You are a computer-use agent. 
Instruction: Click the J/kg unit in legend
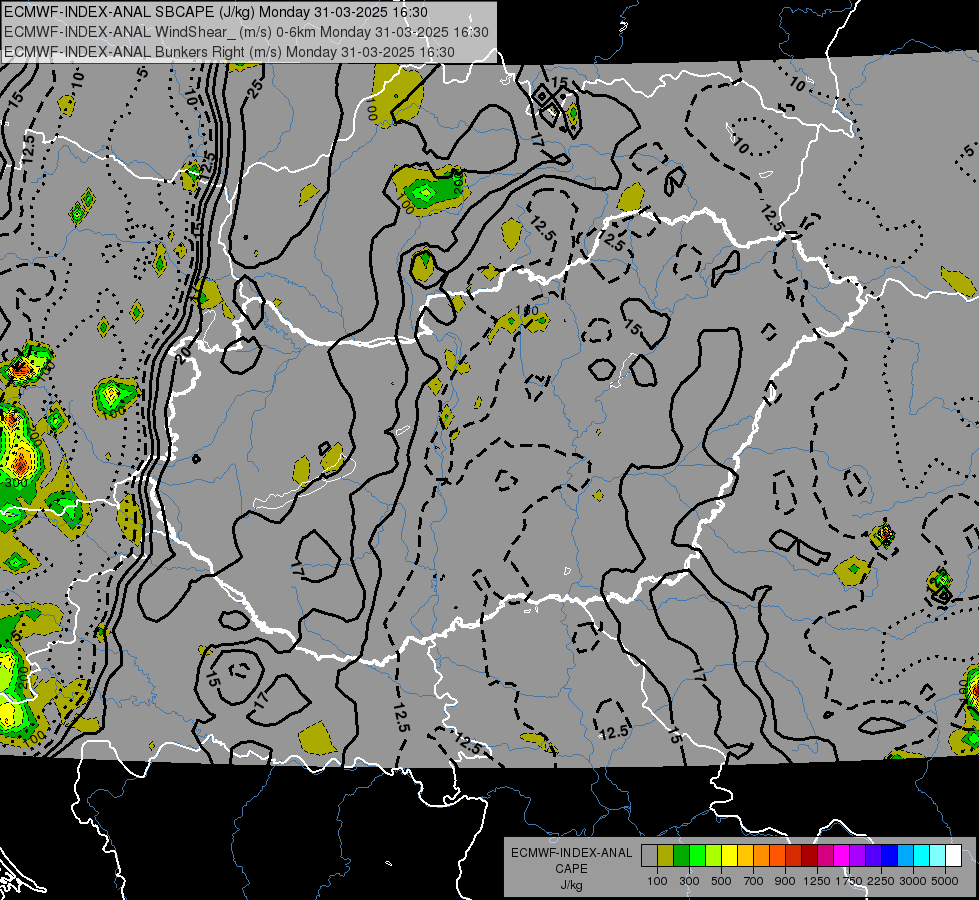571,885
